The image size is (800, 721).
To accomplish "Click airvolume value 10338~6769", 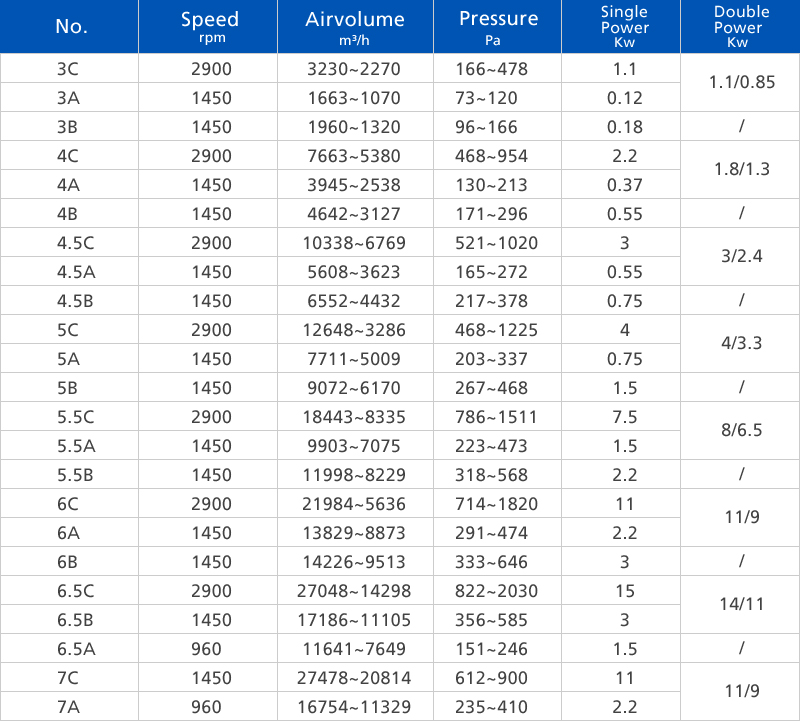I will [354, 243].
